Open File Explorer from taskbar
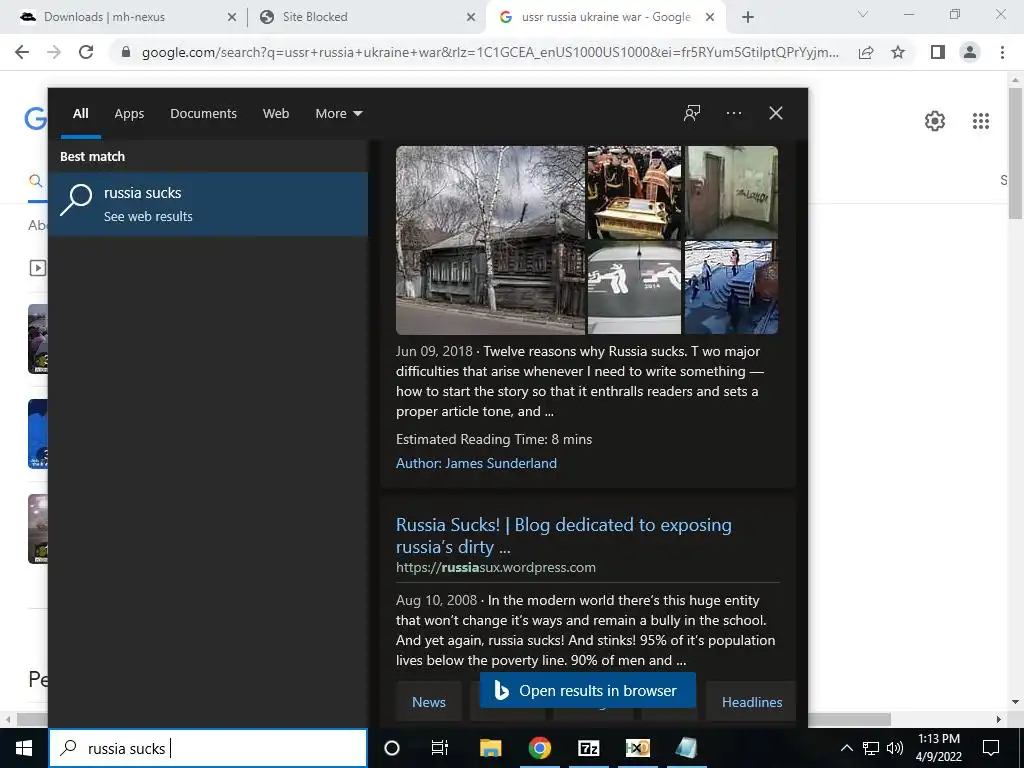 pyautogui.click(x=490, y=748)
